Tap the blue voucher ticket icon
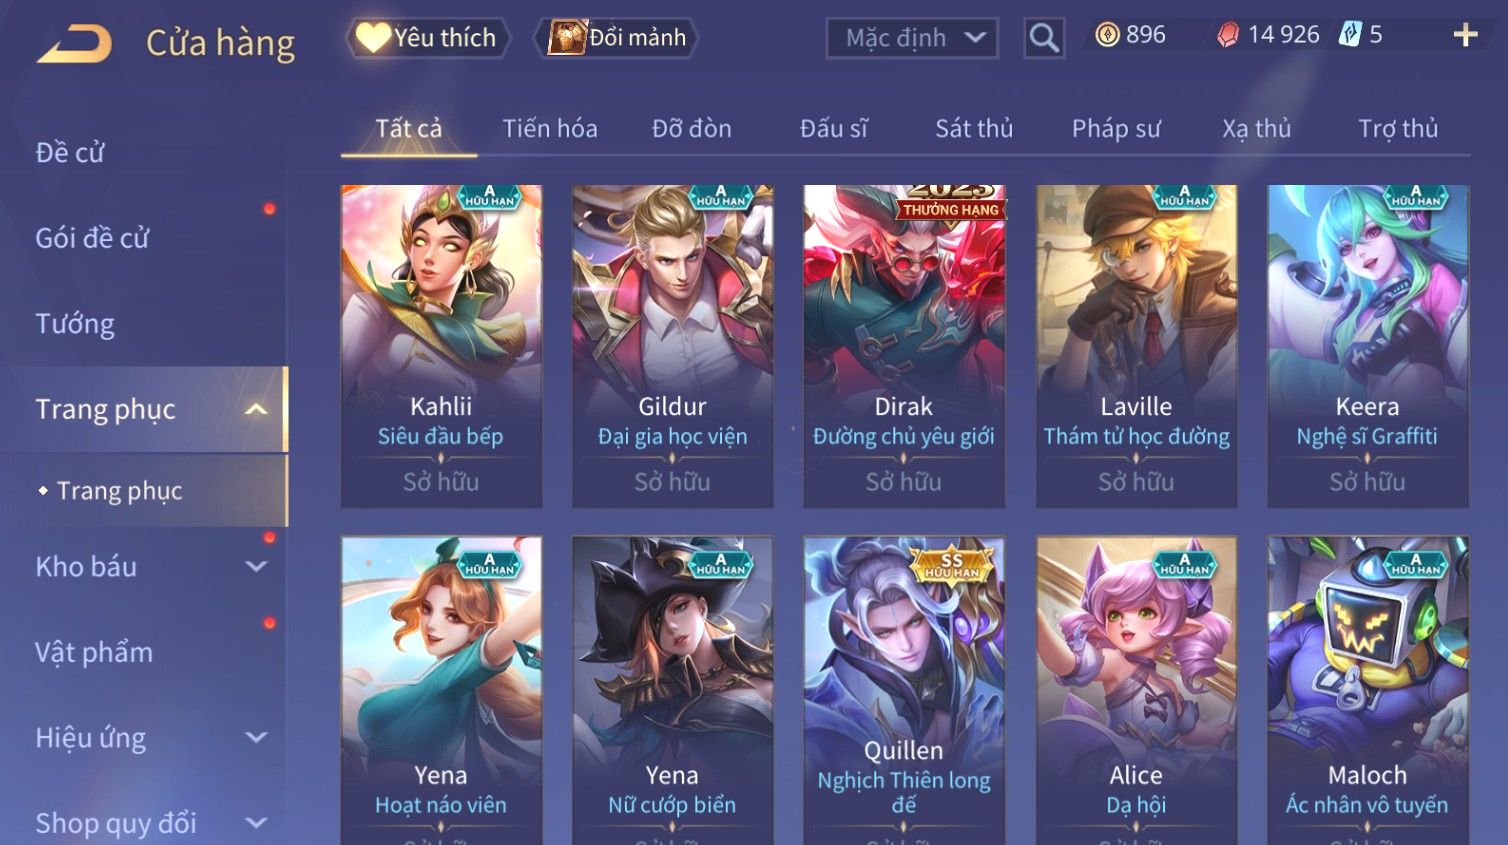Screen dimensions: 1508x845 [x=1350, y=35]
